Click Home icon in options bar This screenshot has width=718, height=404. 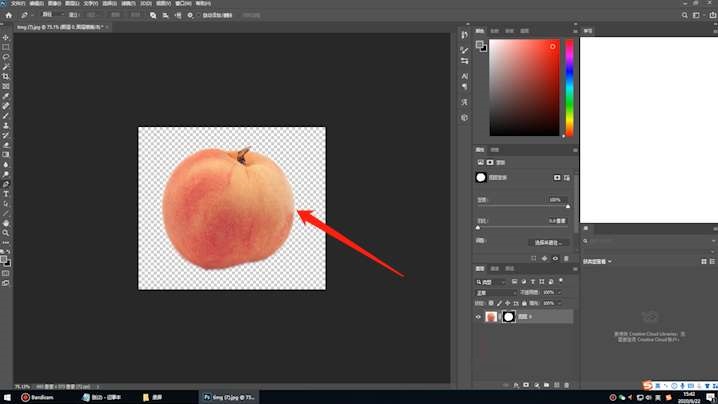[x=9, y=15]
